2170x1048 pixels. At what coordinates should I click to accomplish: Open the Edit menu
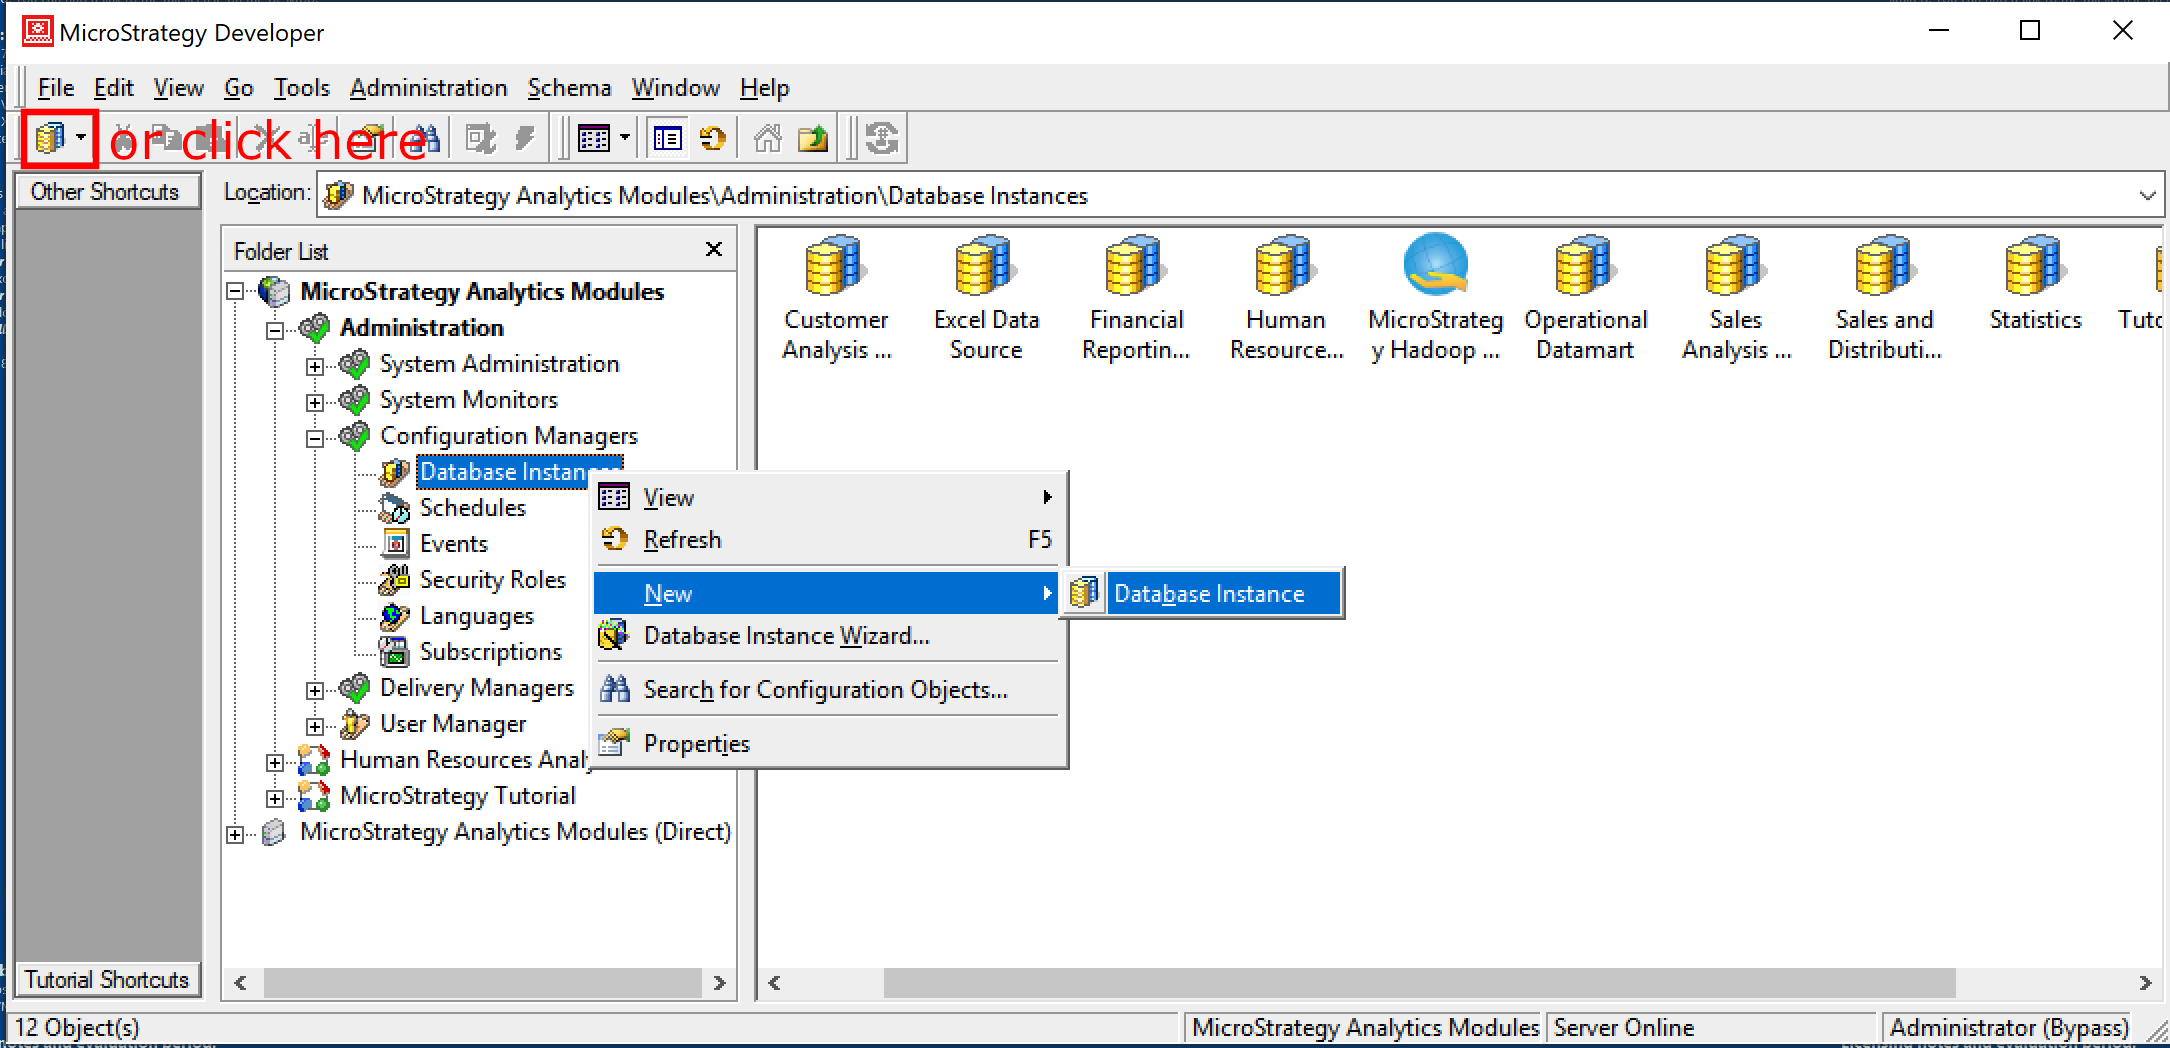[114, 88]
